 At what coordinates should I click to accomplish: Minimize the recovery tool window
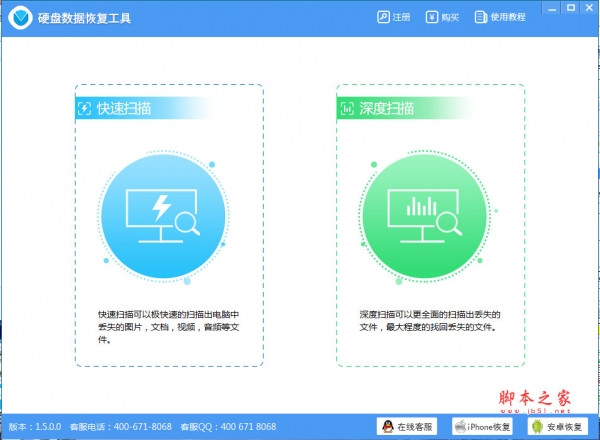tap(552, 8)
